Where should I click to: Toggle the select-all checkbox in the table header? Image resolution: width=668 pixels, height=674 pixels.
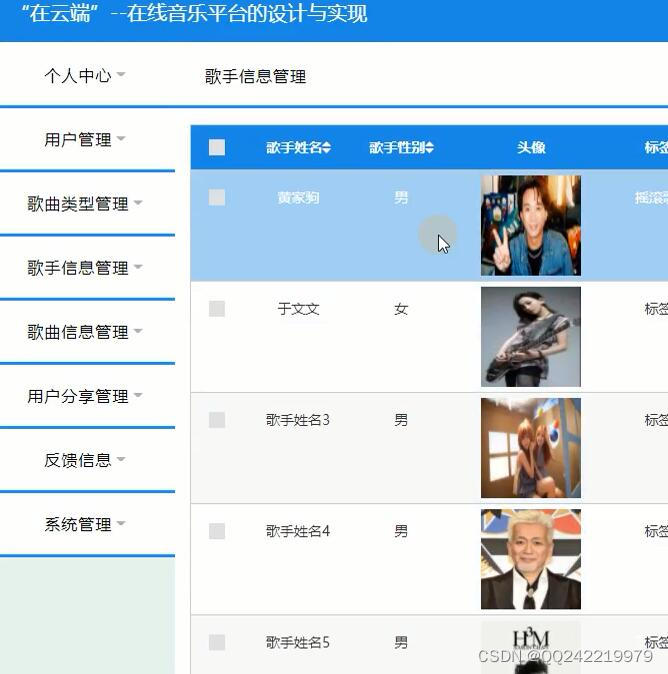(x=217, y=147)
